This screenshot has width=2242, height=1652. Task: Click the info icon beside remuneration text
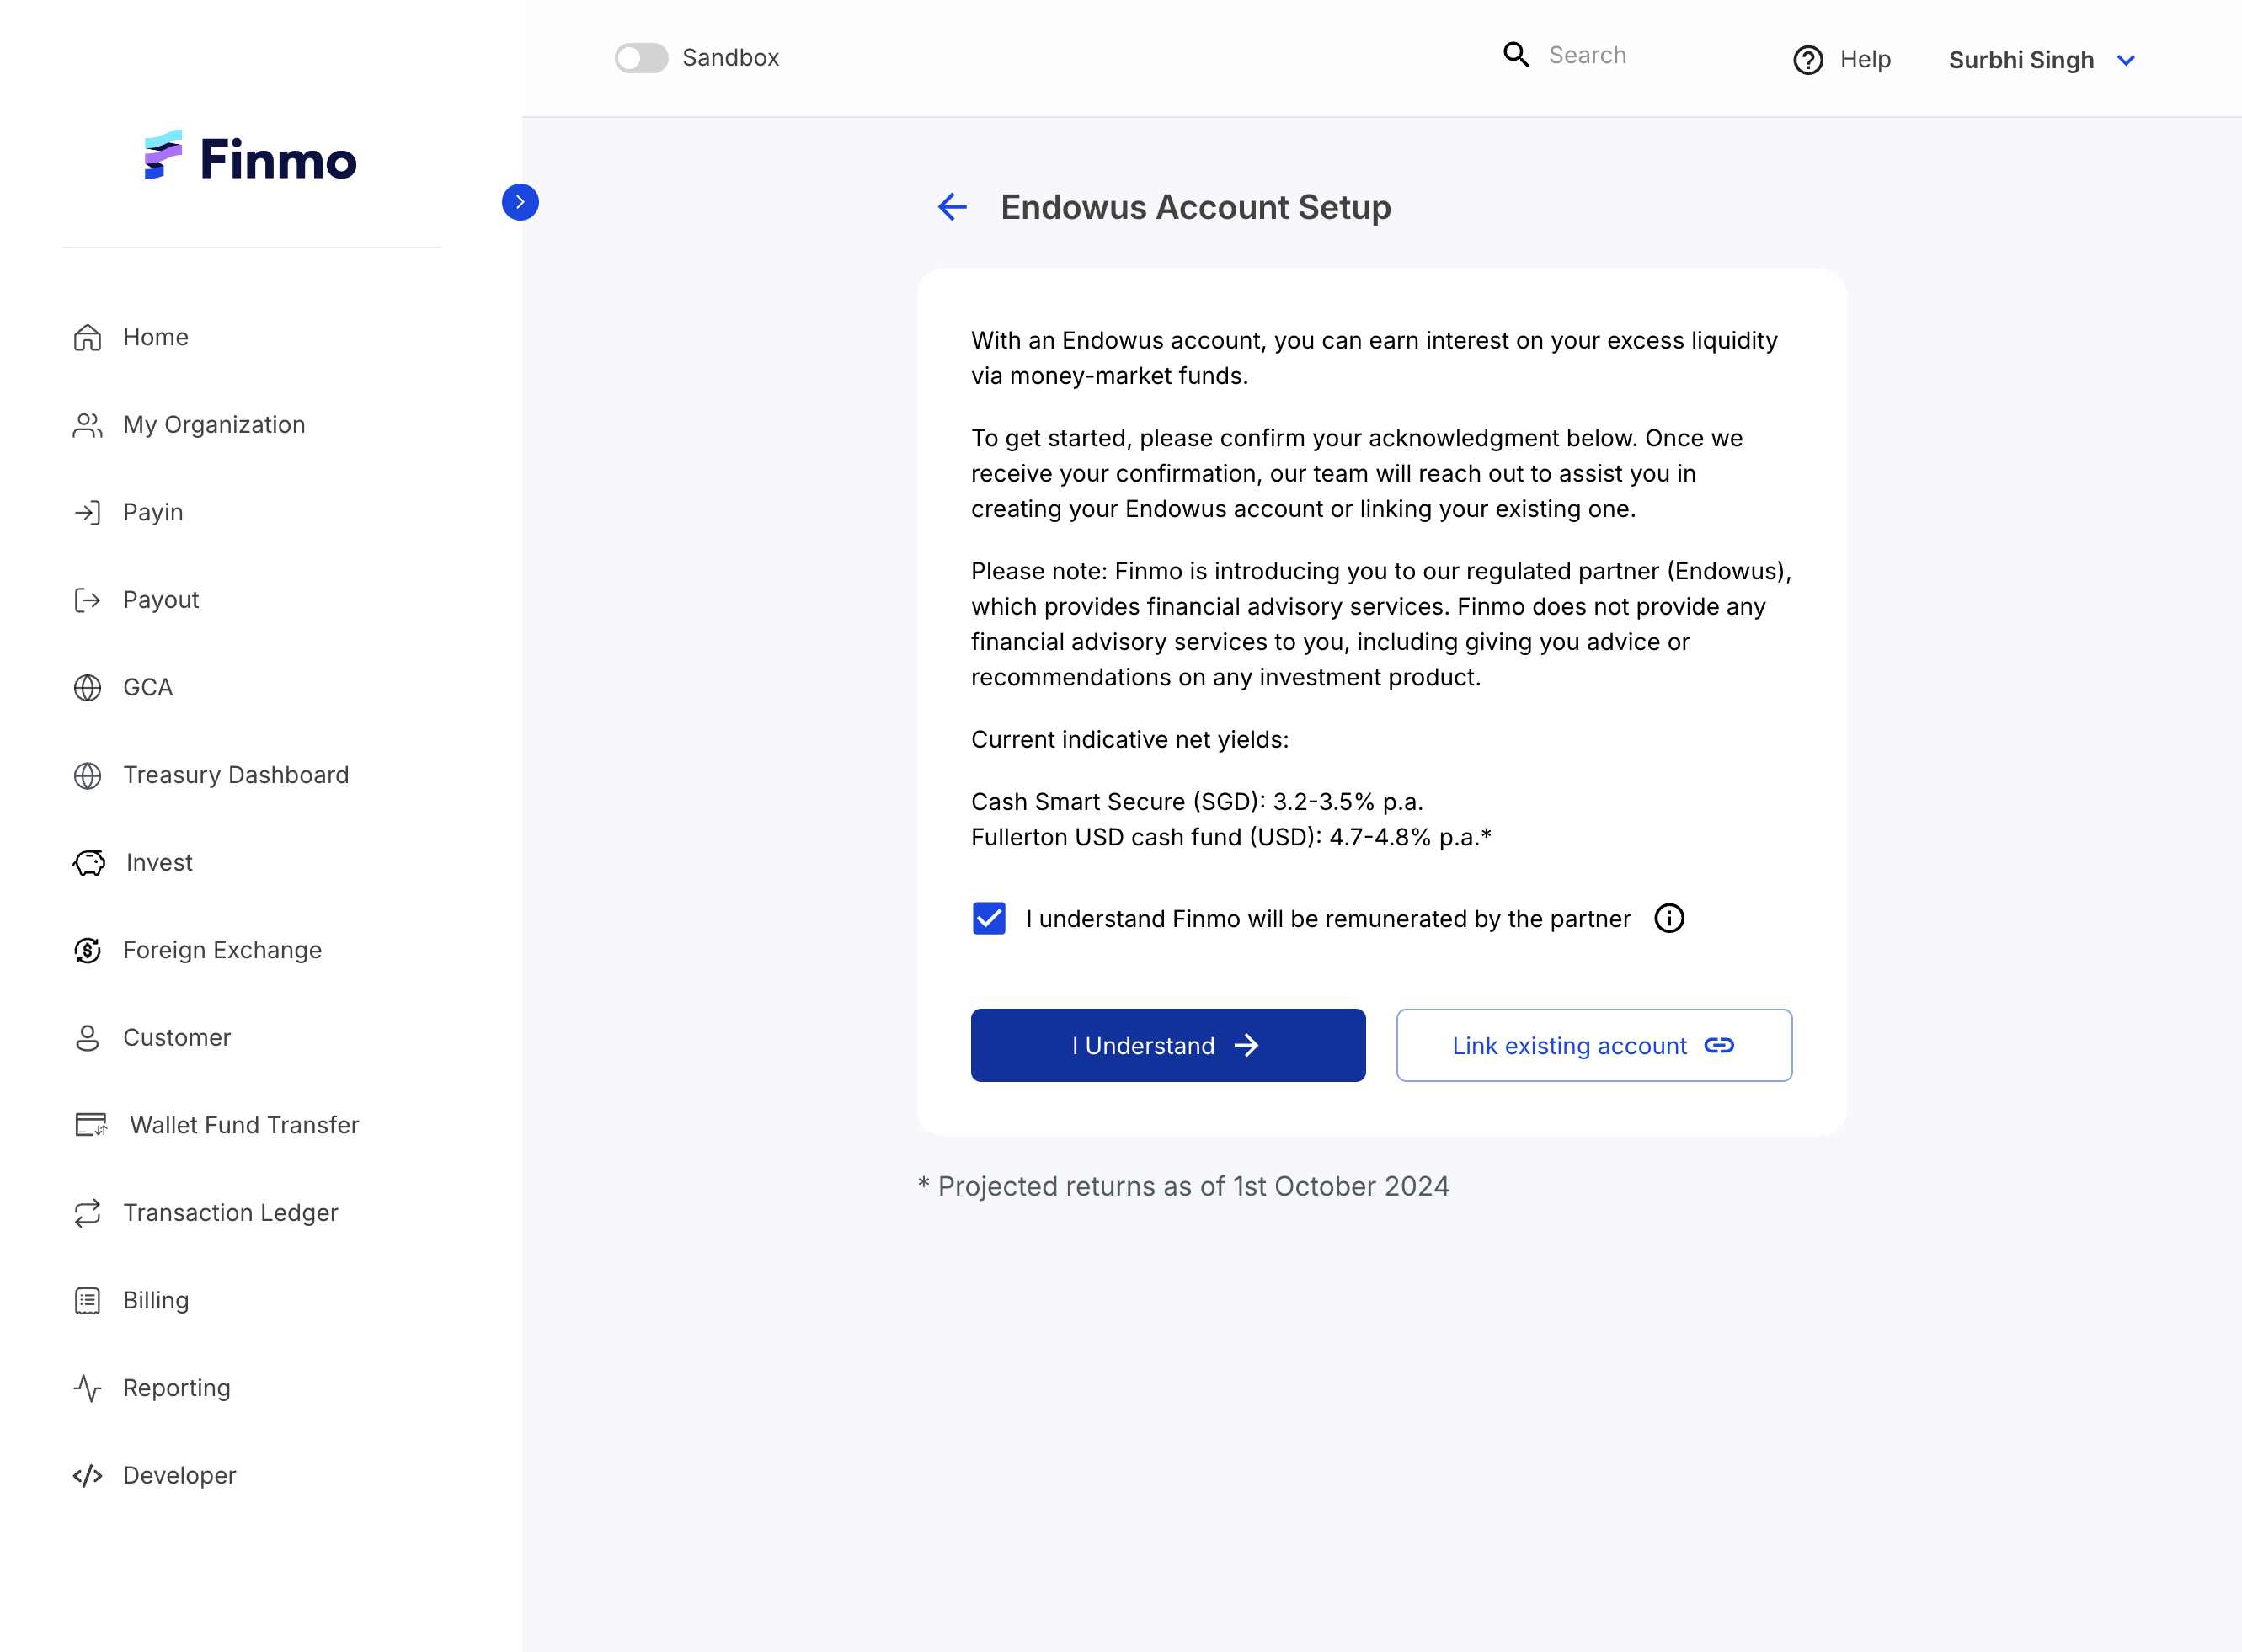pos(1669,918)
